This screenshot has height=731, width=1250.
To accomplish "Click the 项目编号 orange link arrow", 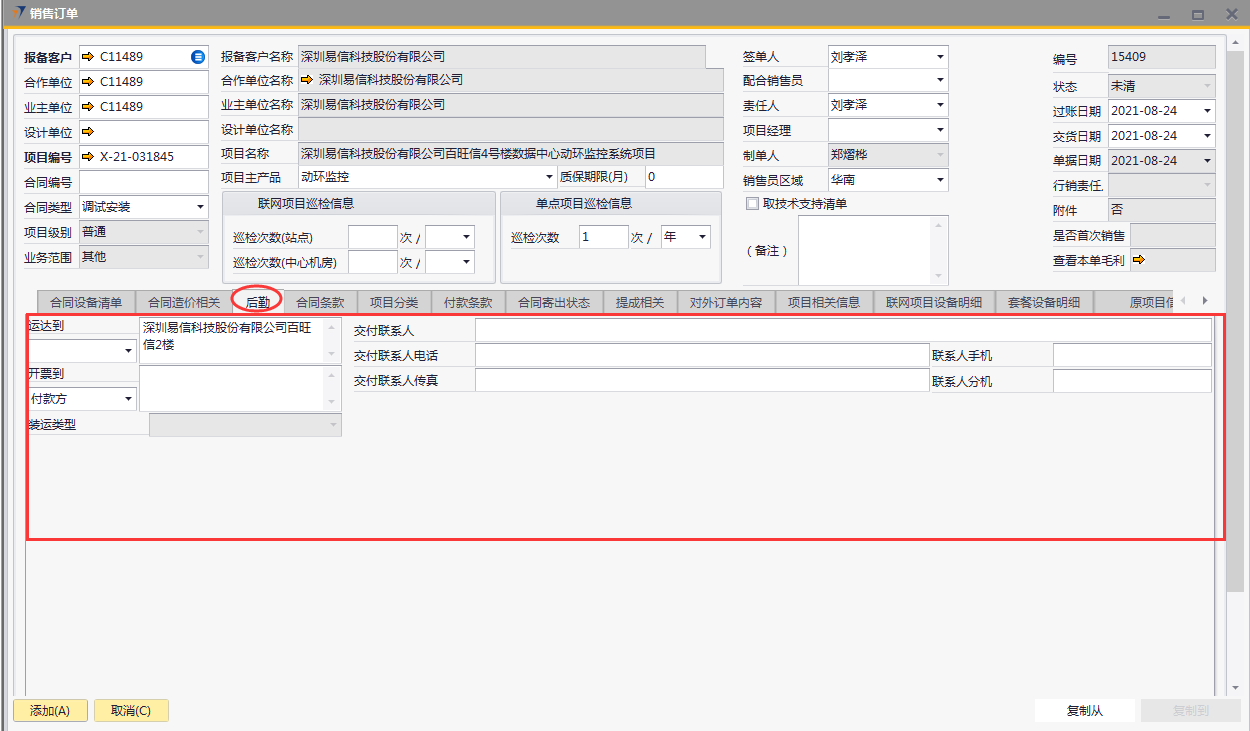I will pos(87,156).
